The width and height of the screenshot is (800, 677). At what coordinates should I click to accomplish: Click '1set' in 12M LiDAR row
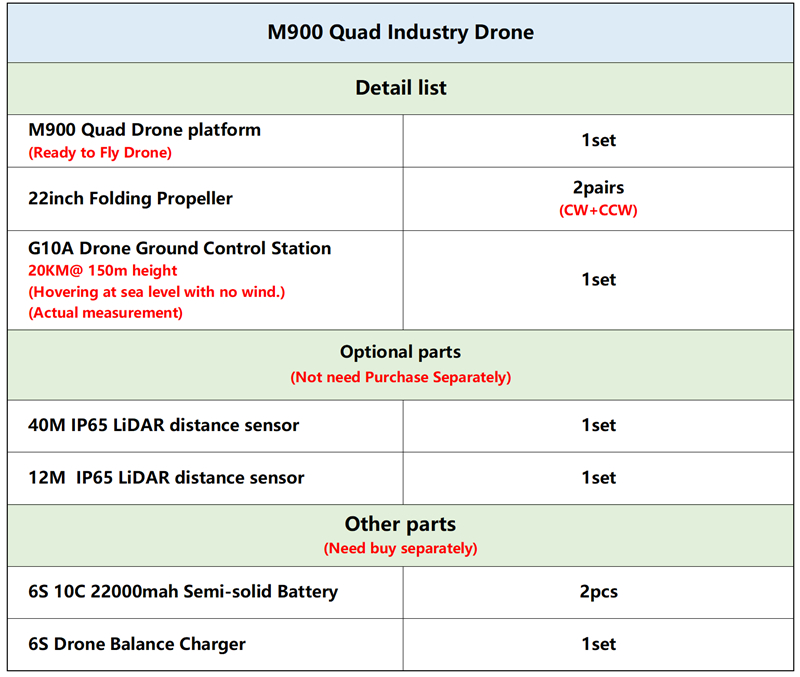tap(598, 478)
